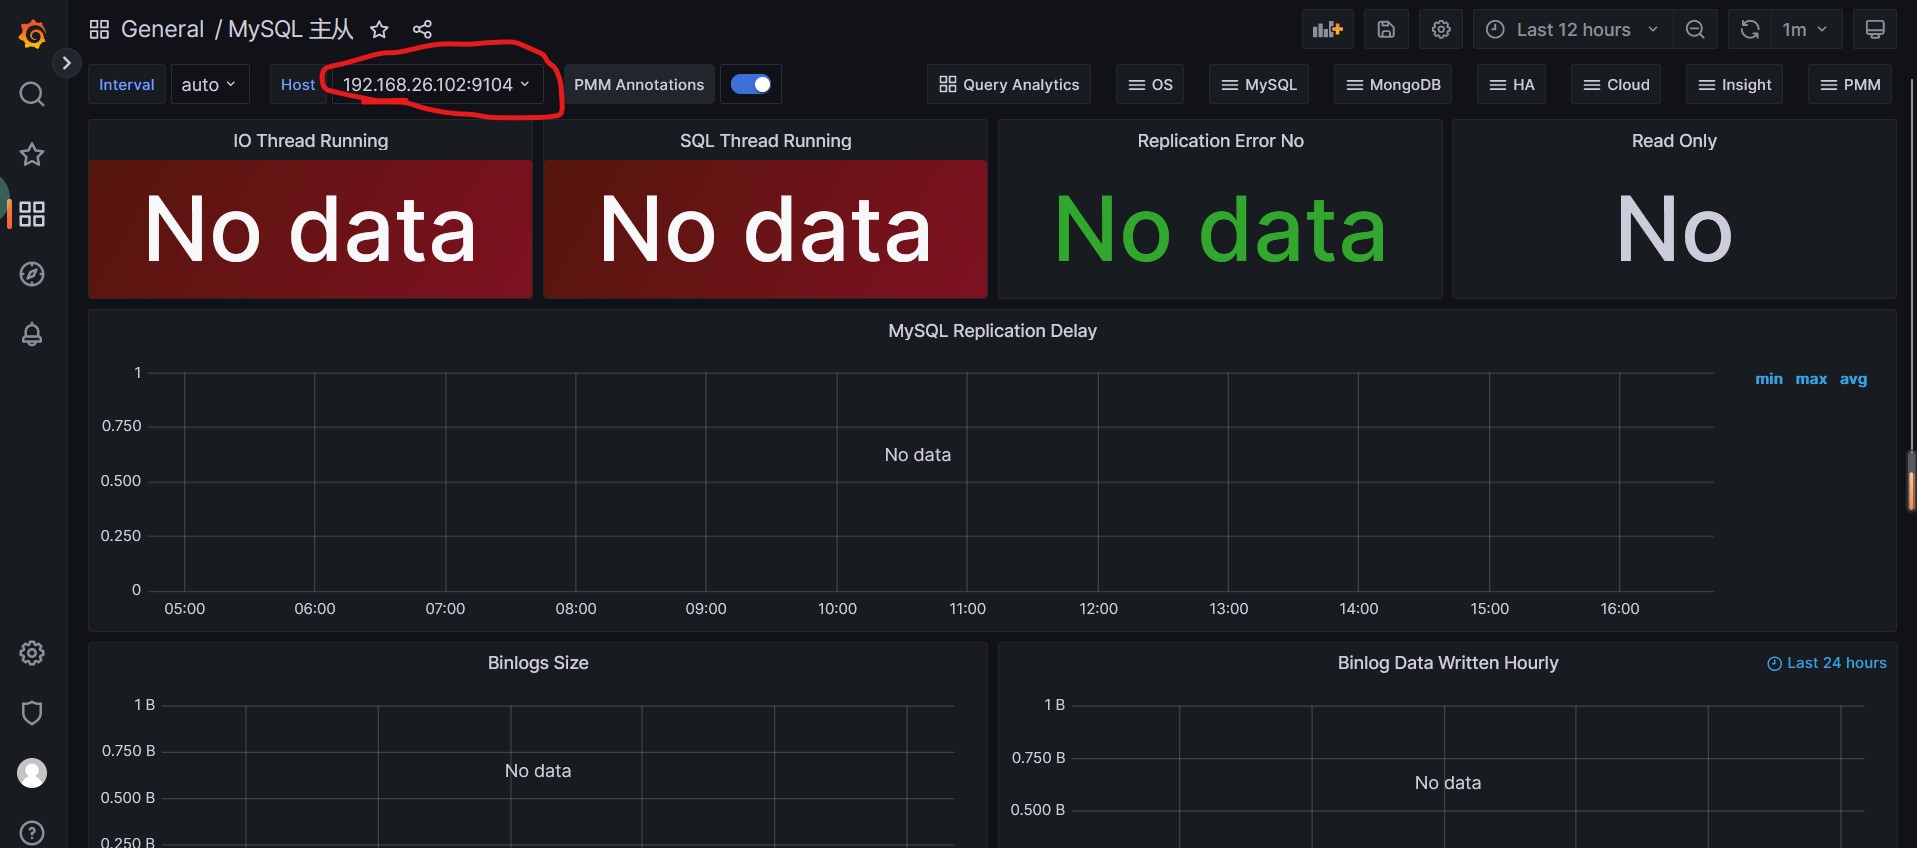Sort legend by avg column

click(x=1853, y=379)
